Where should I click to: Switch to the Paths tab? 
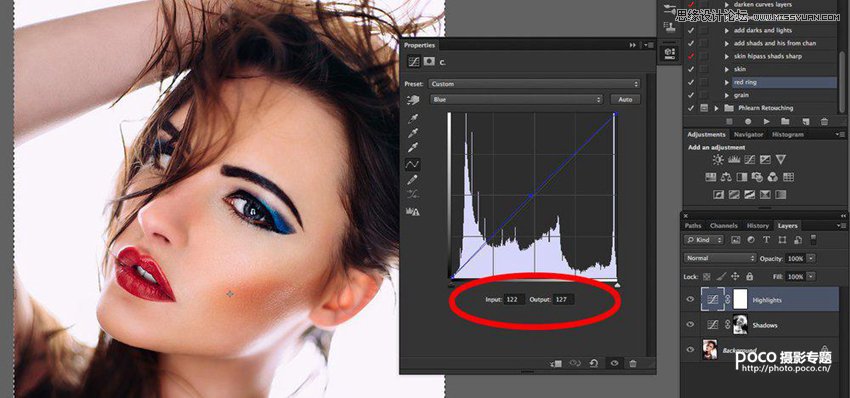coord(693,226)
